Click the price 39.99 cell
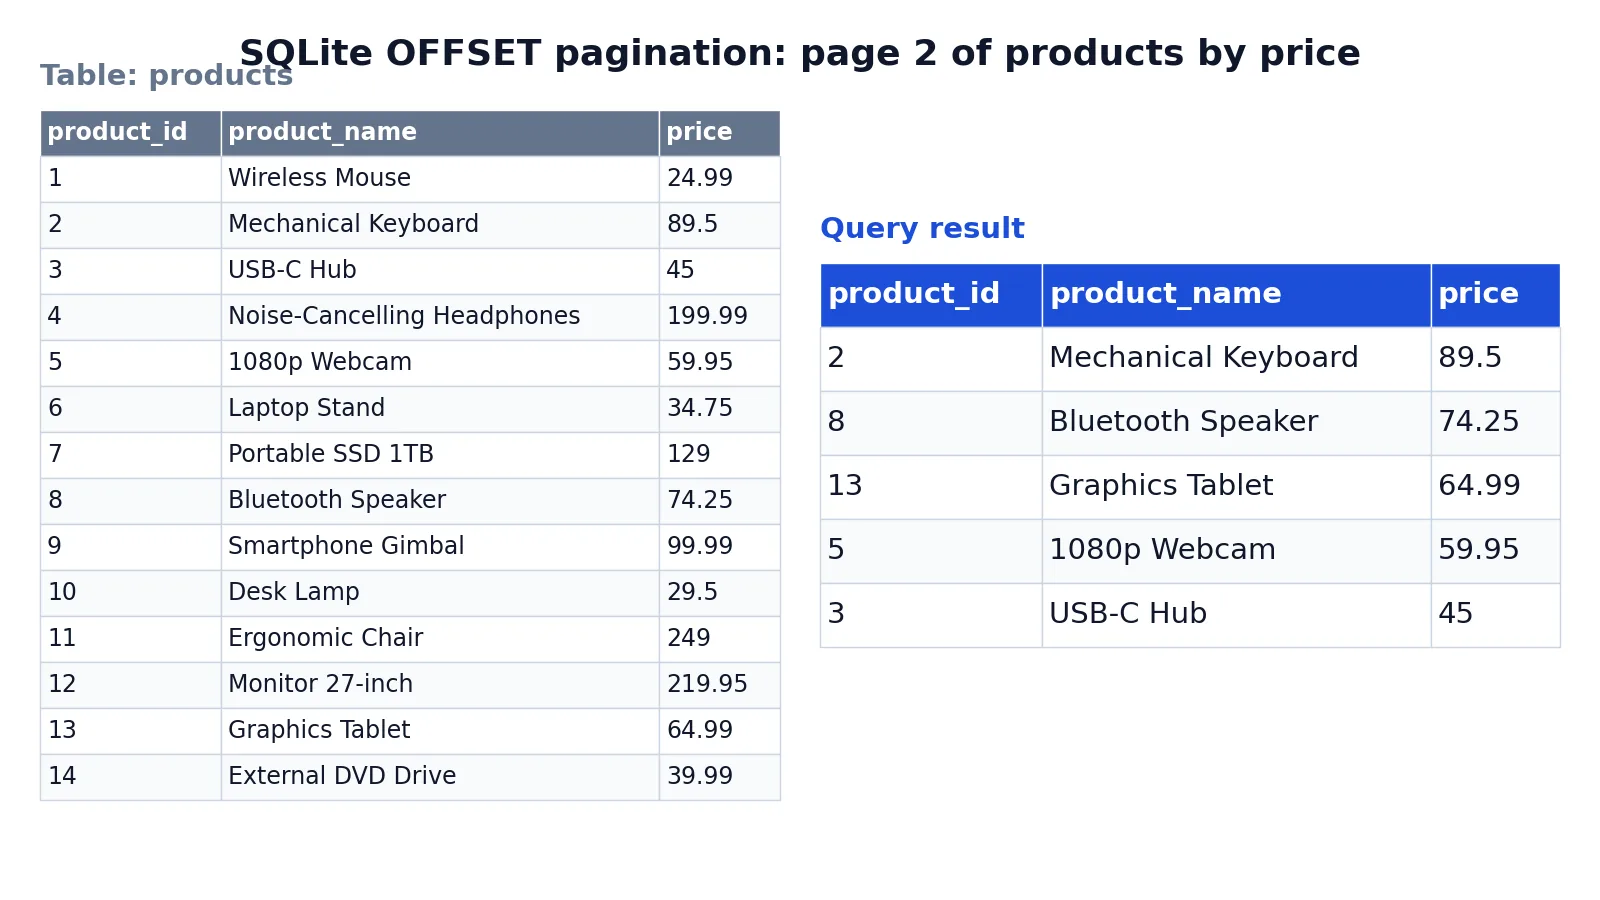Screen dimensions: 1600x900 pyautogui.click(x=720, y=777)
